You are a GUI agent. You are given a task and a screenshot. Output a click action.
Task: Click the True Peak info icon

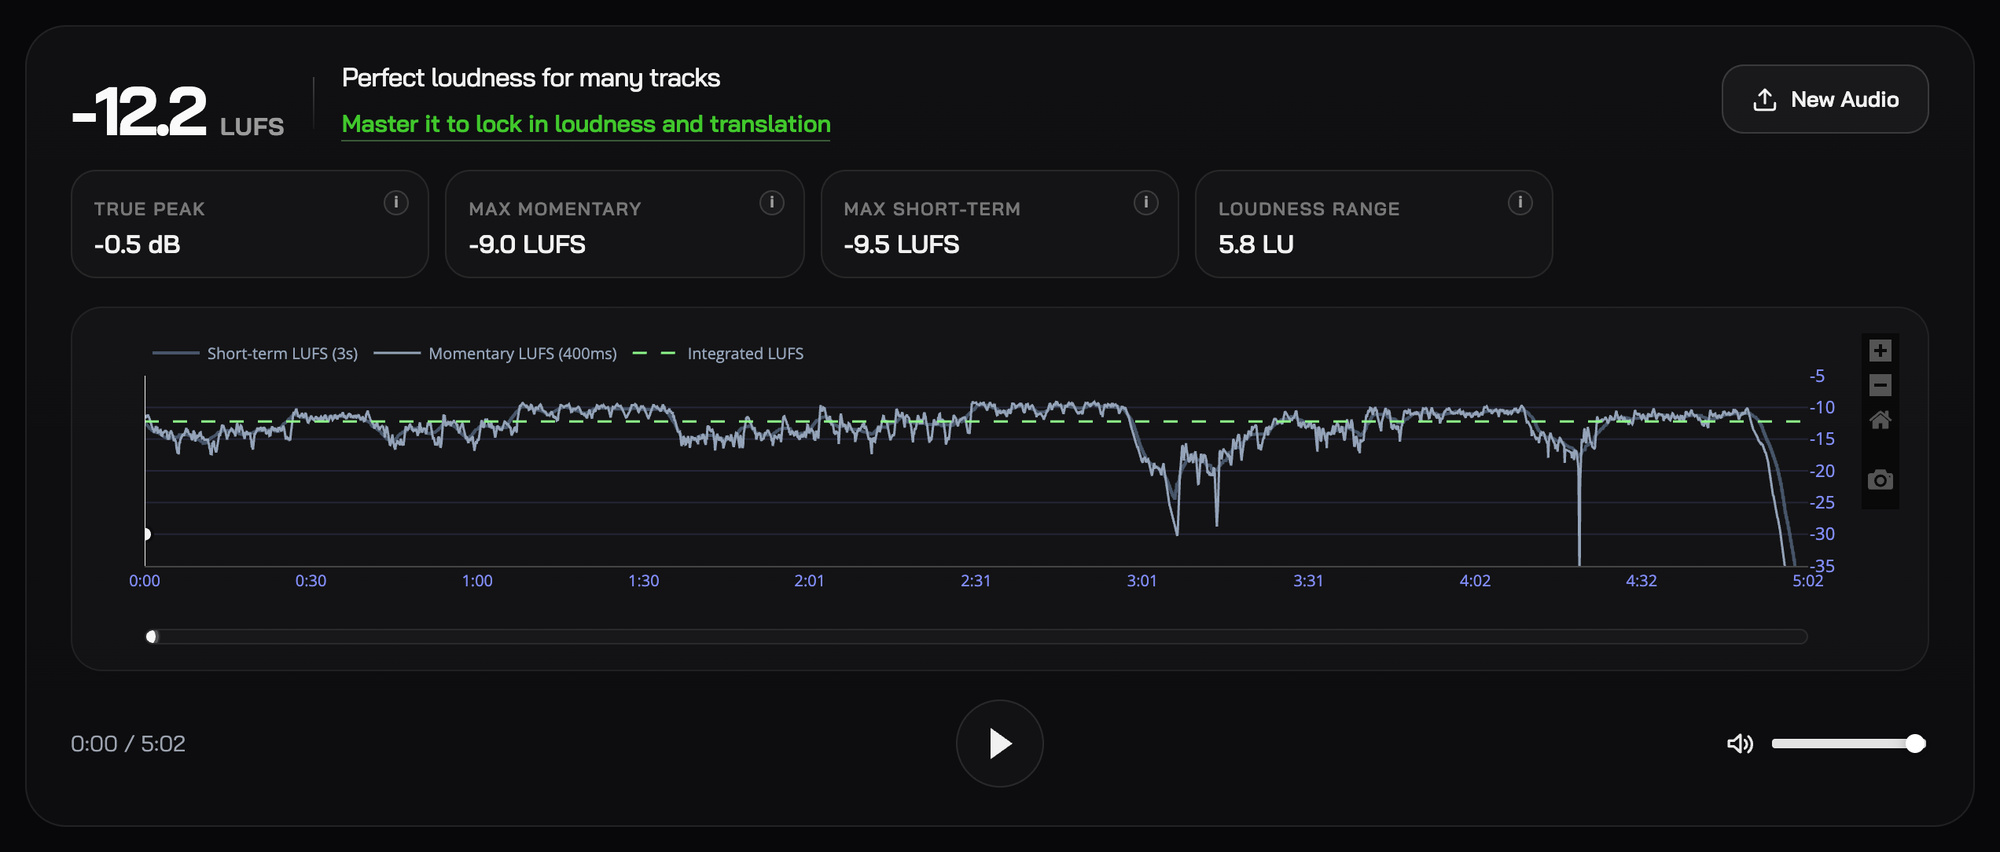point(396,203)
